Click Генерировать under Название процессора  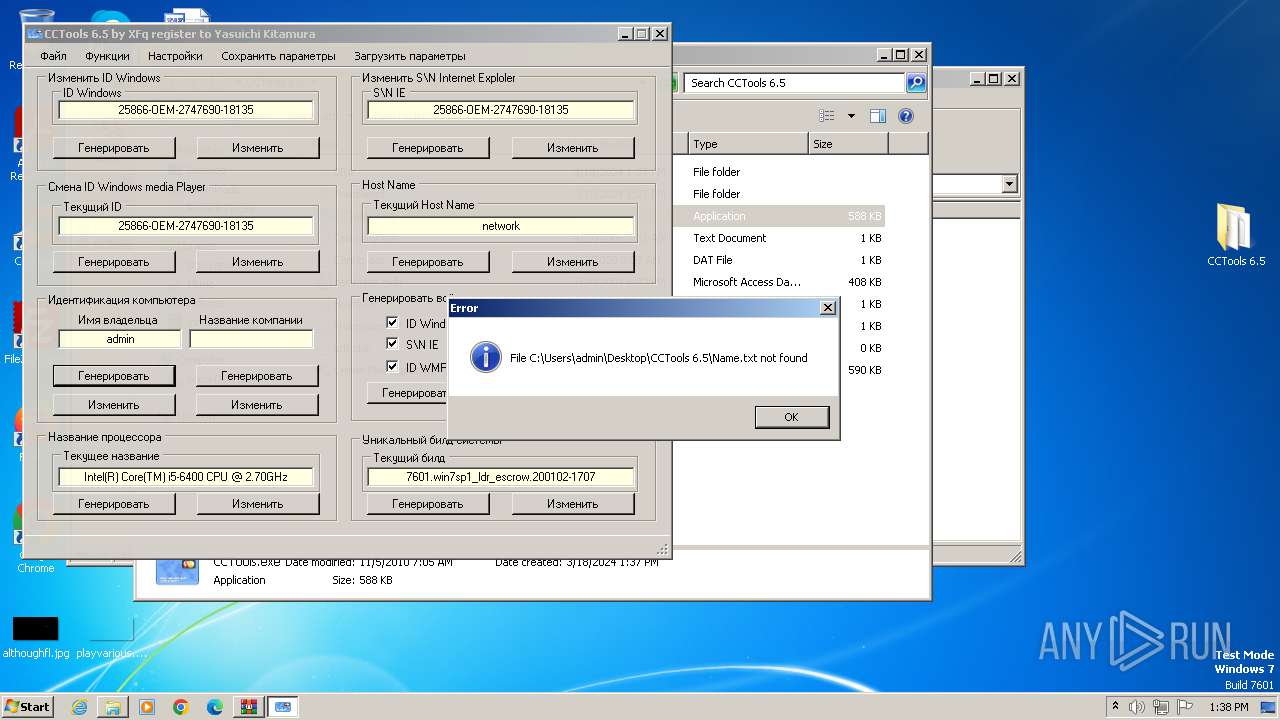pyautogui.click(x=114, y=504)
